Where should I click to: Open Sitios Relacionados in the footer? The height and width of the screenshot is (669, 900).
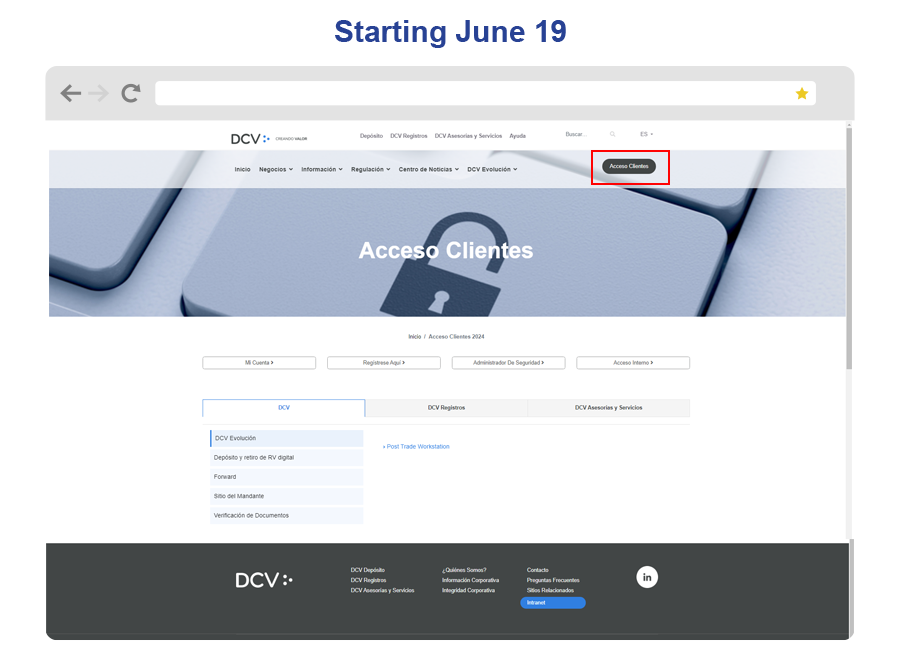point(550,590)
